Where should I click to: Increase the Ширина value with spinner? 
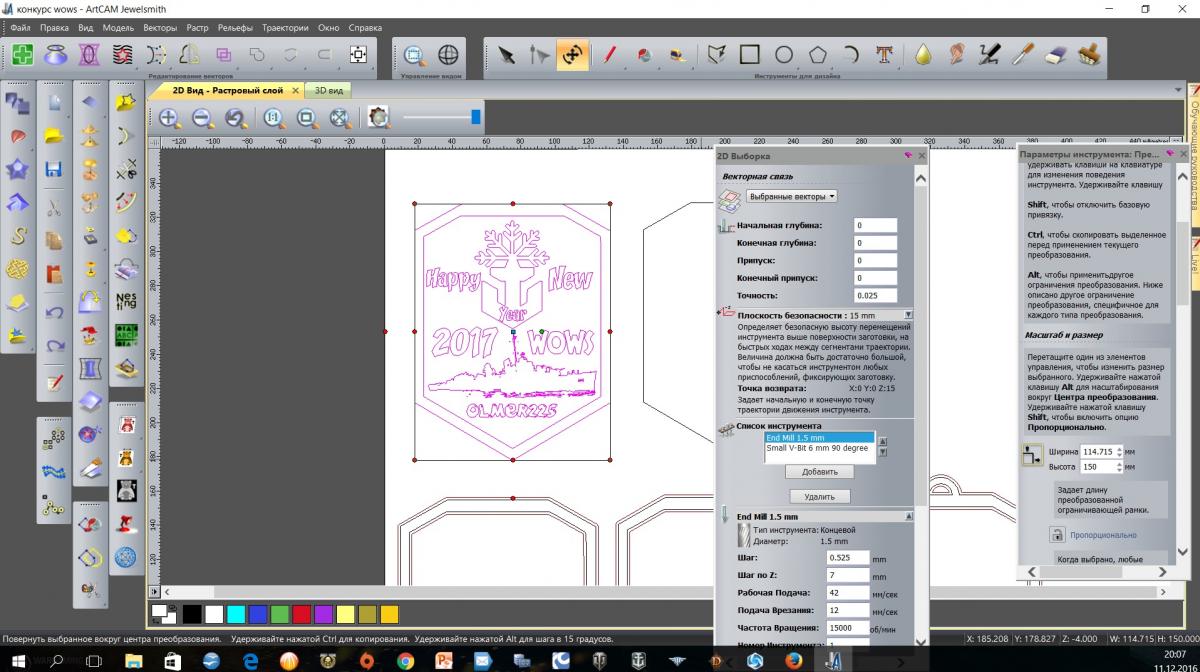(x=1118, y=448)
